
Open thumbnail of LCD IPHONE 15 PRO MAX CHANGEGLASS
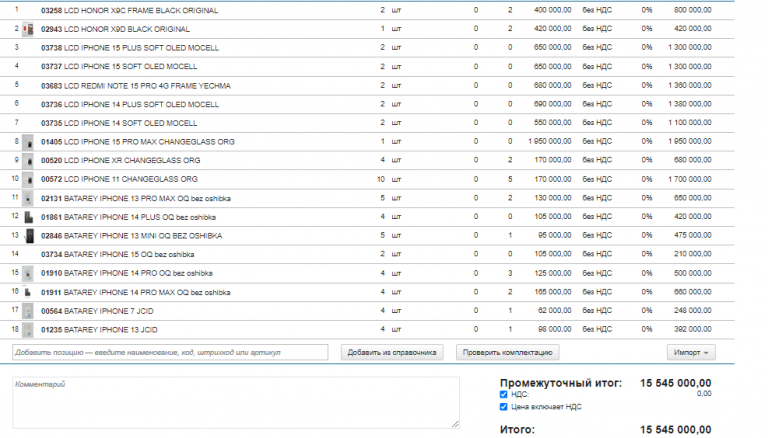coord(28,142)
